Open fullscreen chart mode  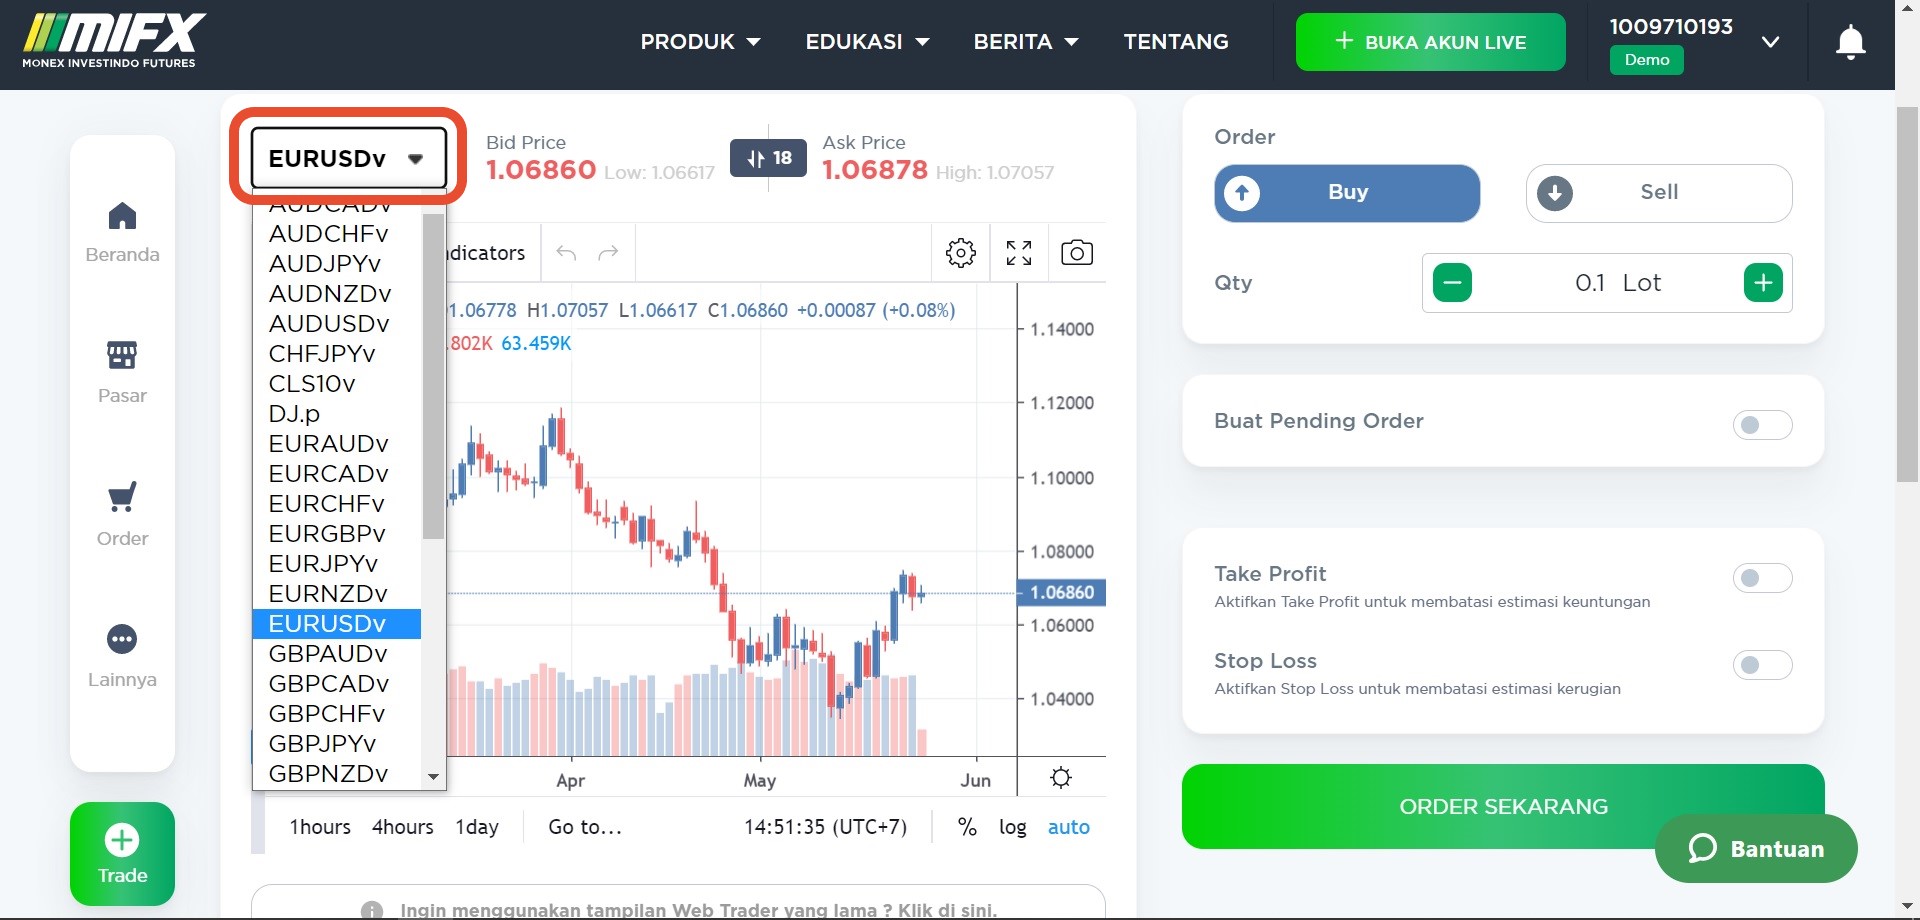(x=1018, y=253)
